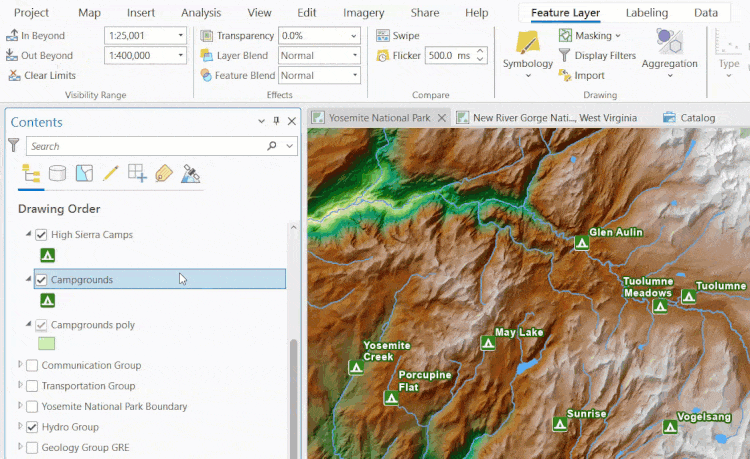The height and width of the screenshot is (459, 750).
Task: Uncheck the Campgrounds layer checkbox
Action: coord(41,280)
